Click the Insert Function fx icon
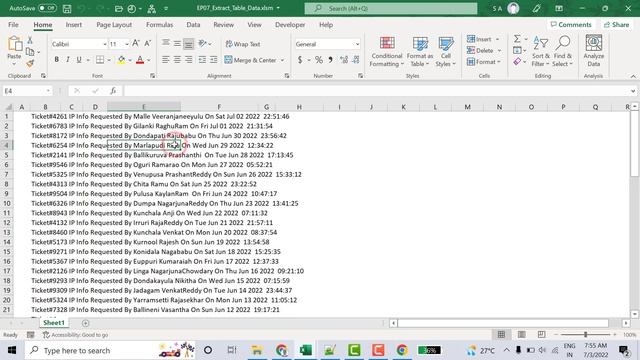The image size is (640, 360). tap(113, 91)
